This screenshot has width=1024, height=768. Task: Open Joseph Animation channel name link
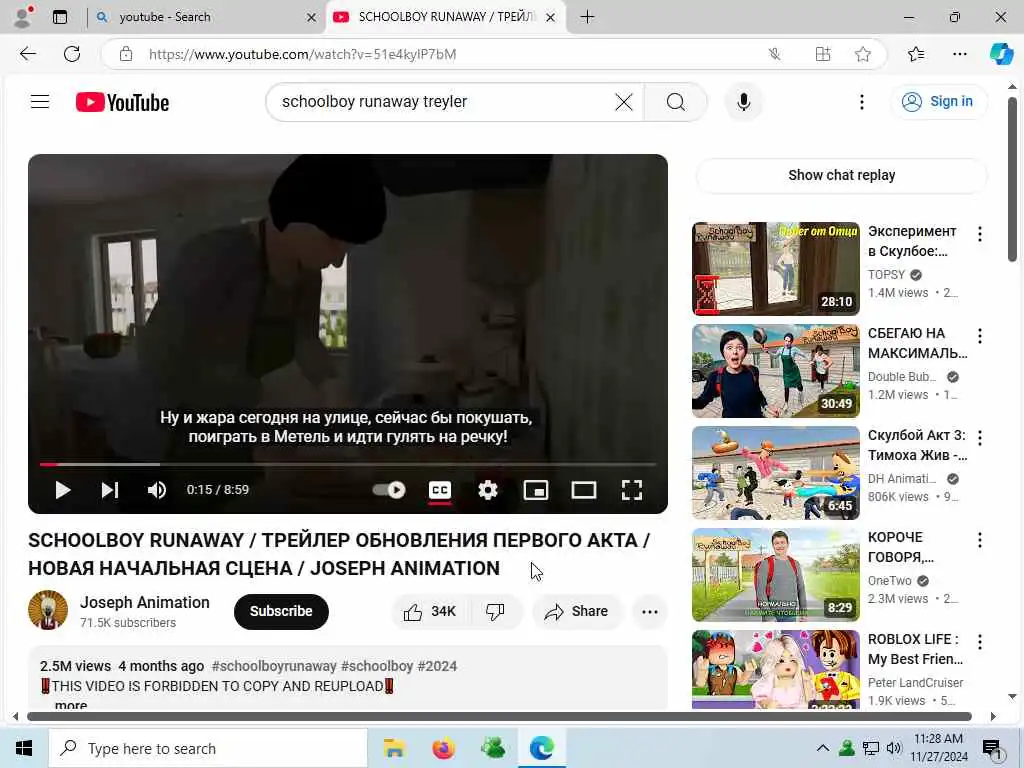(144, 602)
